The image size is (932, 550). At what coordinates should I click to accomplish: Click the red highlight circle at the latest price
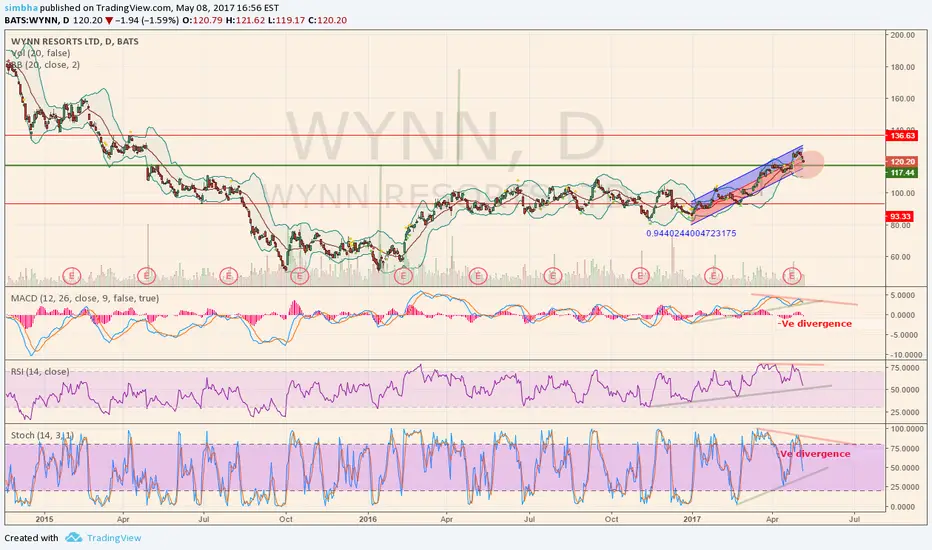tap(808, 164)
